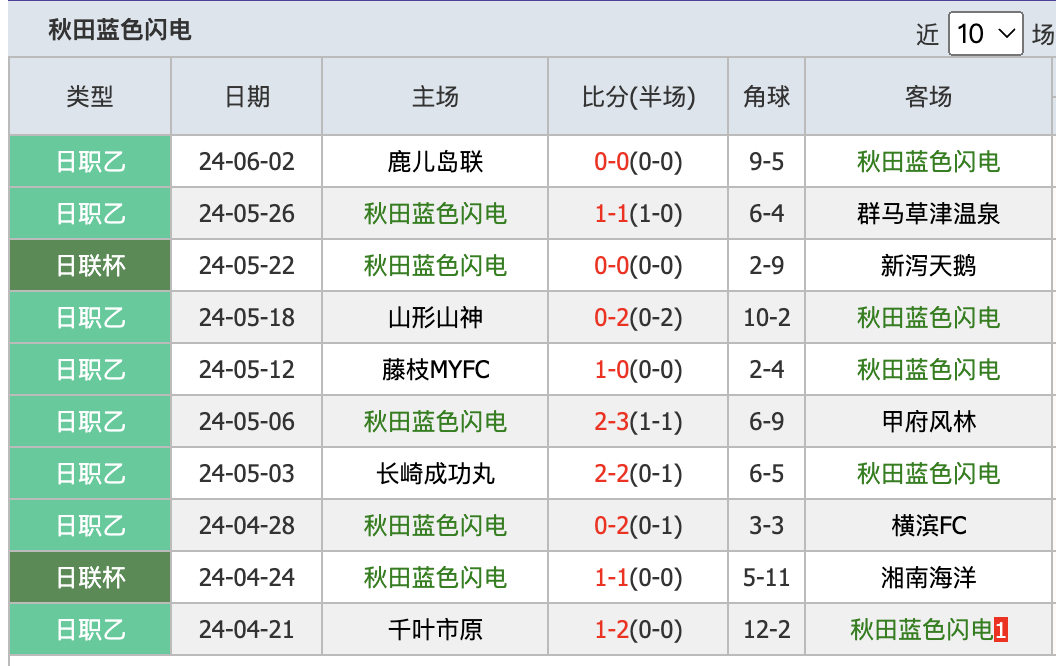Image resolution: width=1056 pixels, height=666 pixels.
Task: Click the 0-2 score on 24-04-28
Action: click(x=612, y=525)
